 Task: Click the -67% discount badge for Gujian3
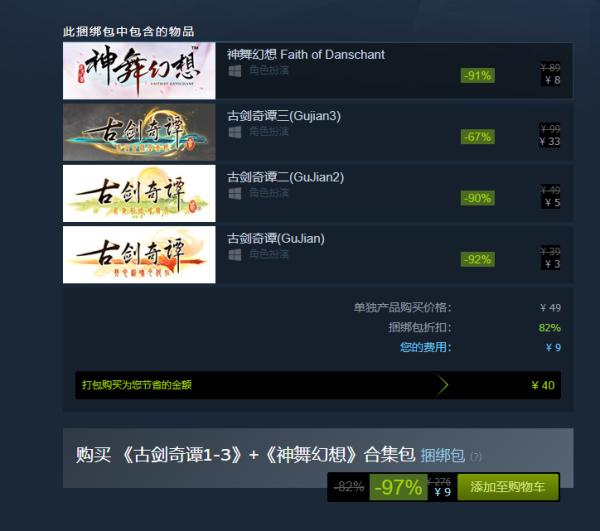point(478,137)
